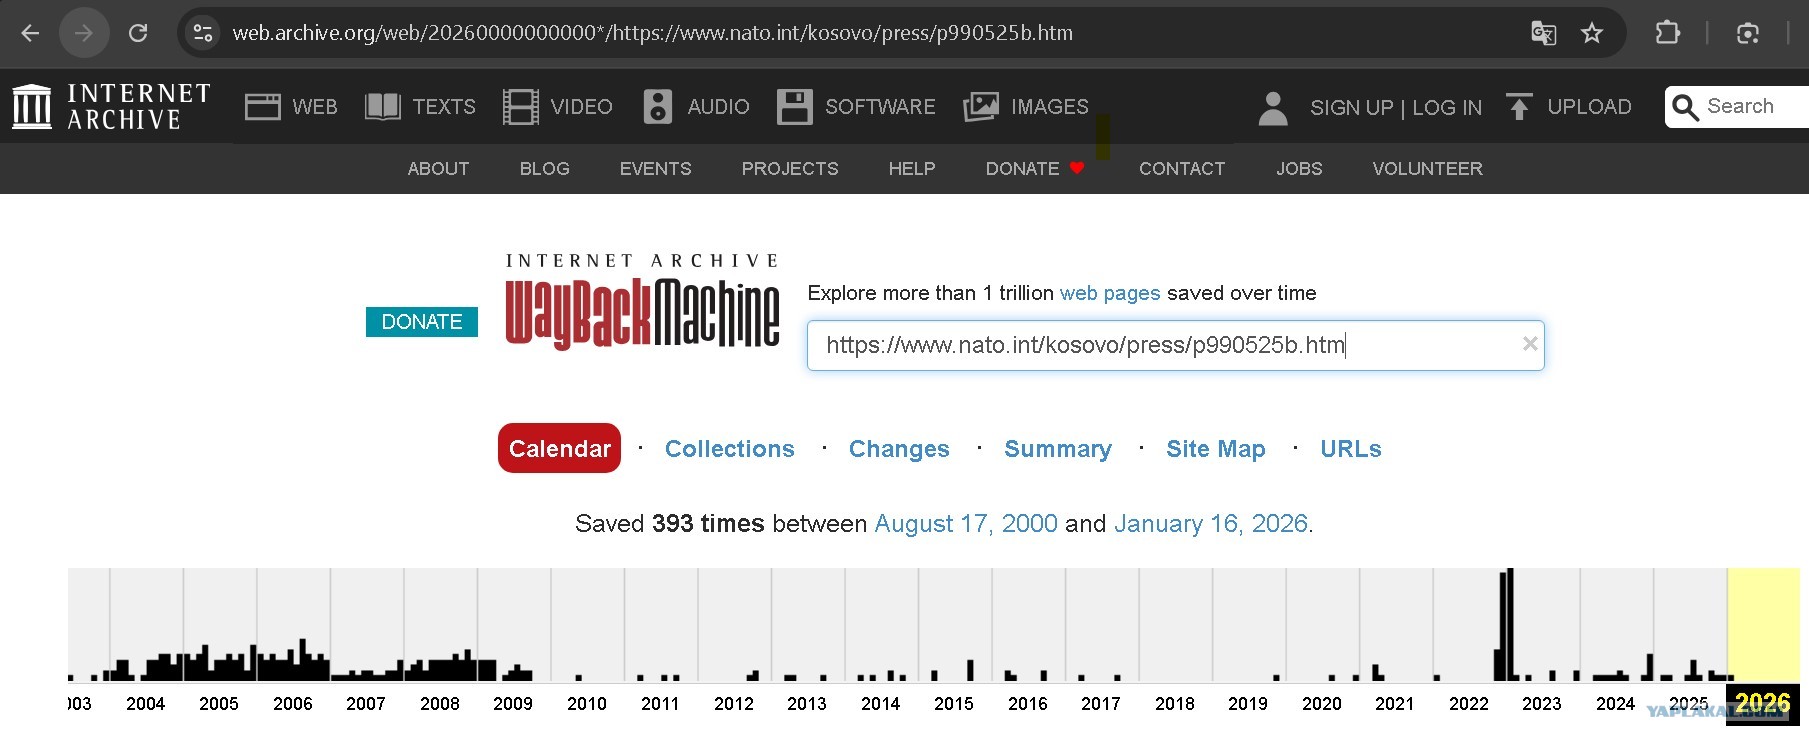Select year 2010 on the timeline
This screenshot has height=741, width=1809.
pyautogui.click(x=587, y=704)
